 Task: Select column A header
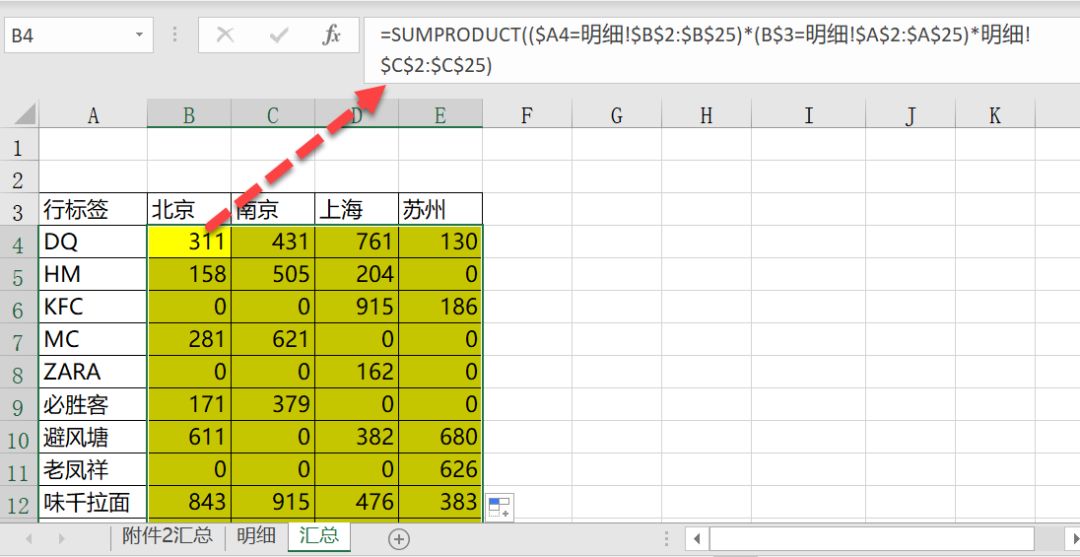pyautogui.click(x=93, y=115)
